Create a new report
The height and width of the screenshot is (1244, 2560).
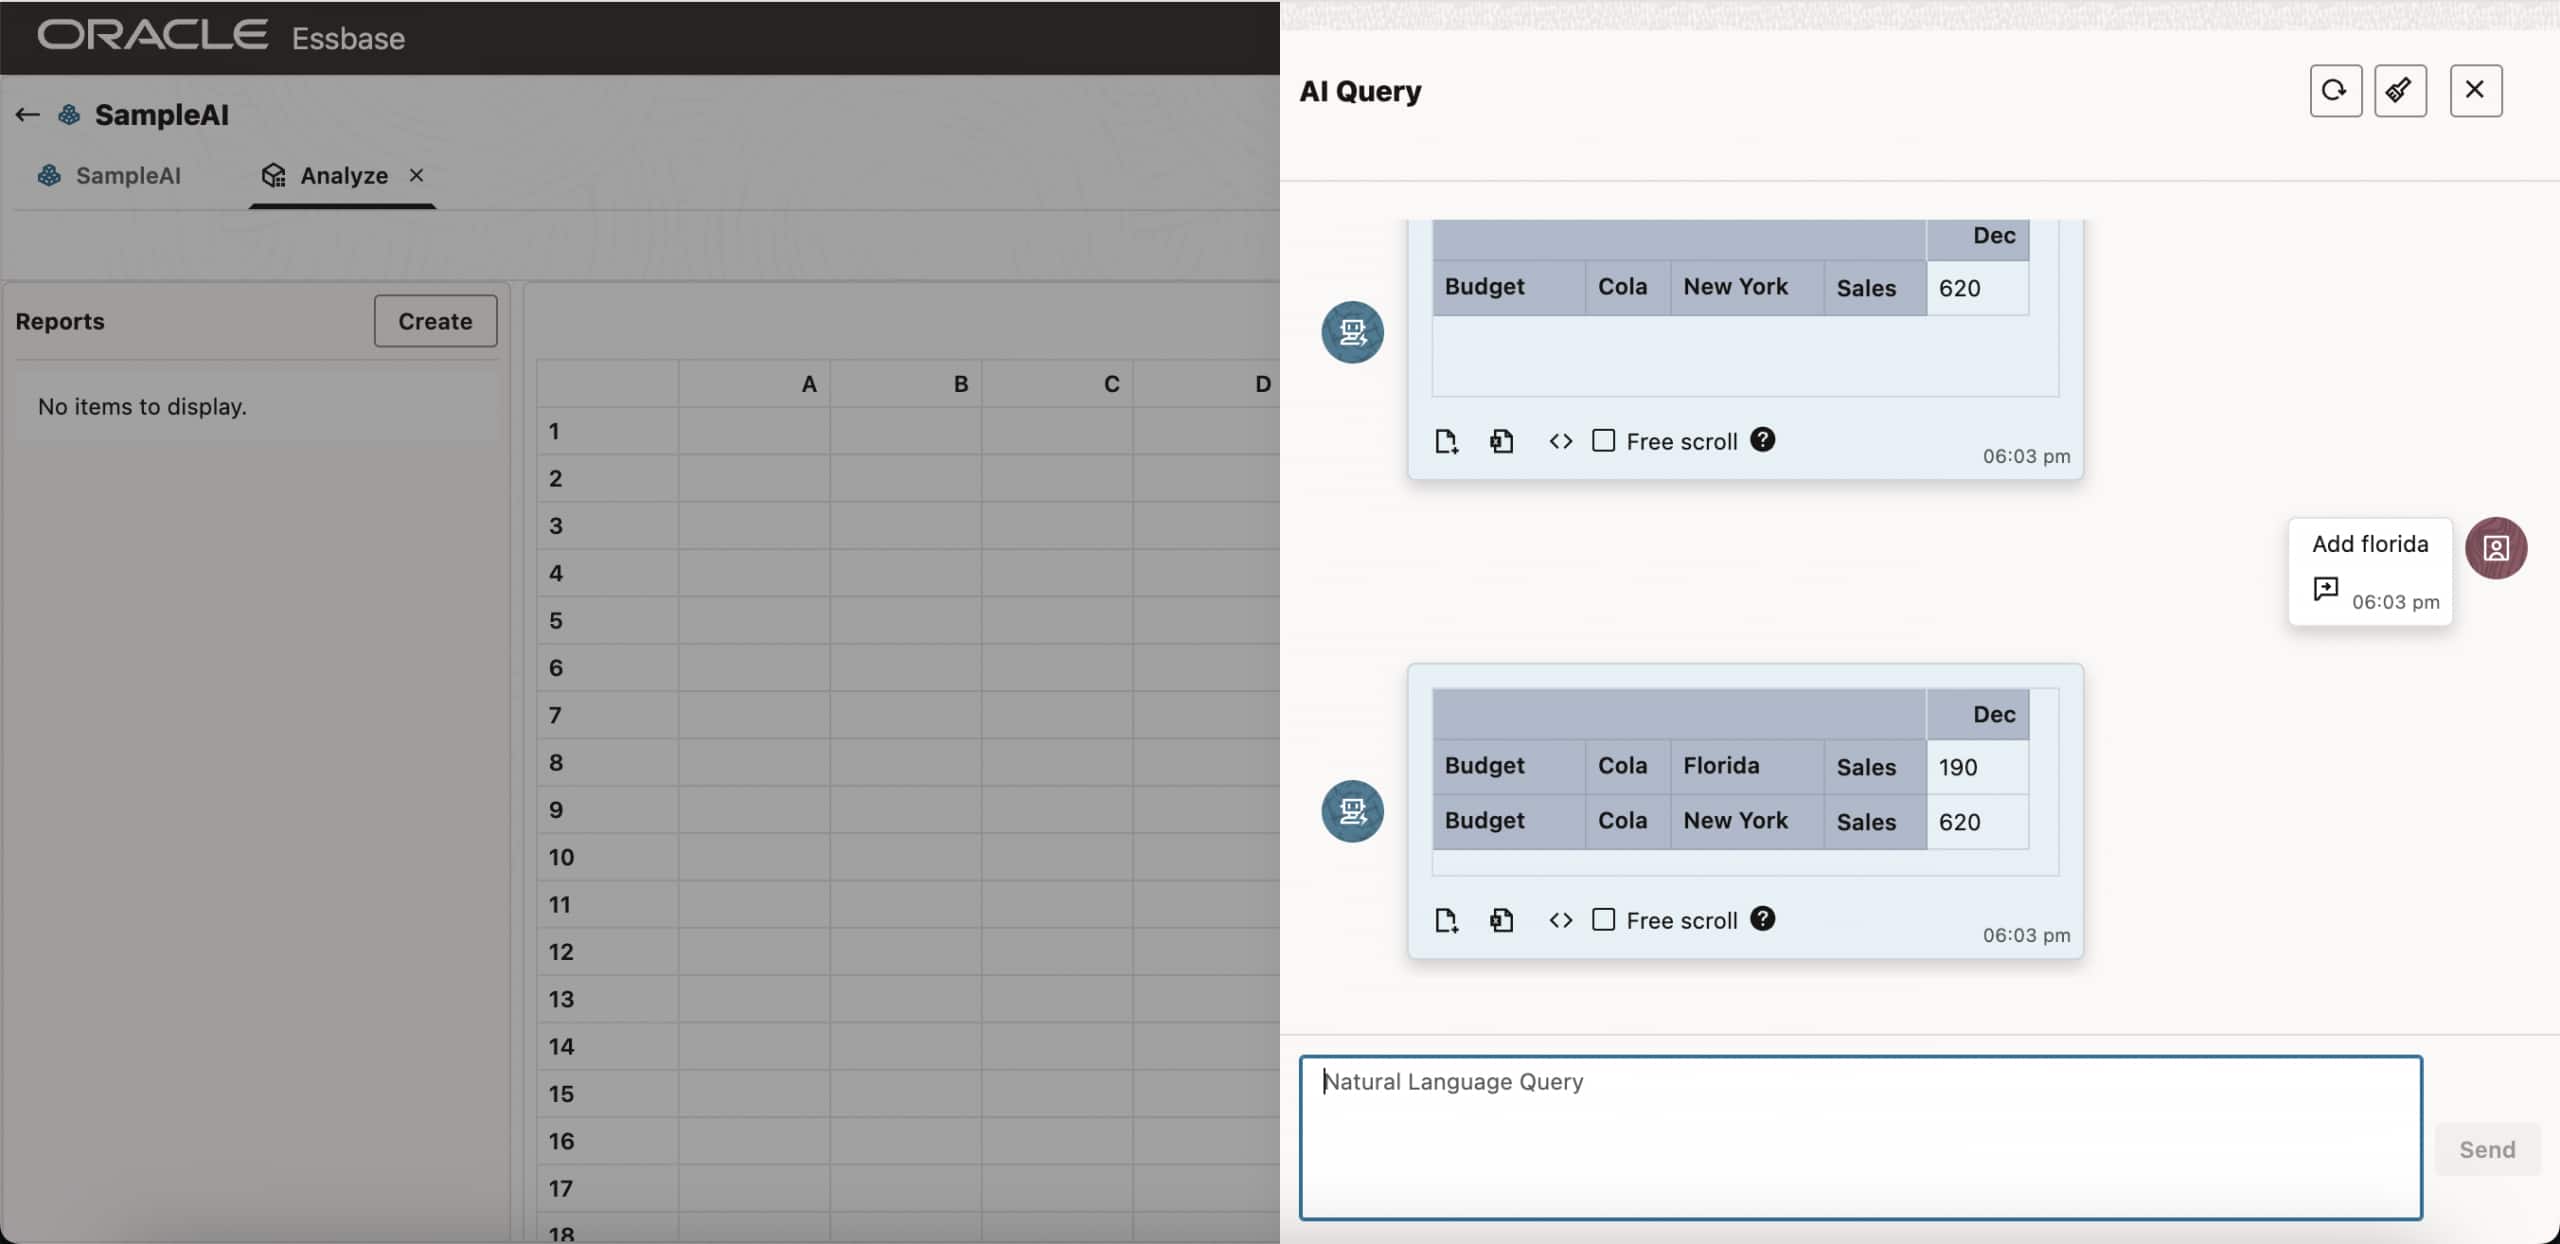(435, 321)
